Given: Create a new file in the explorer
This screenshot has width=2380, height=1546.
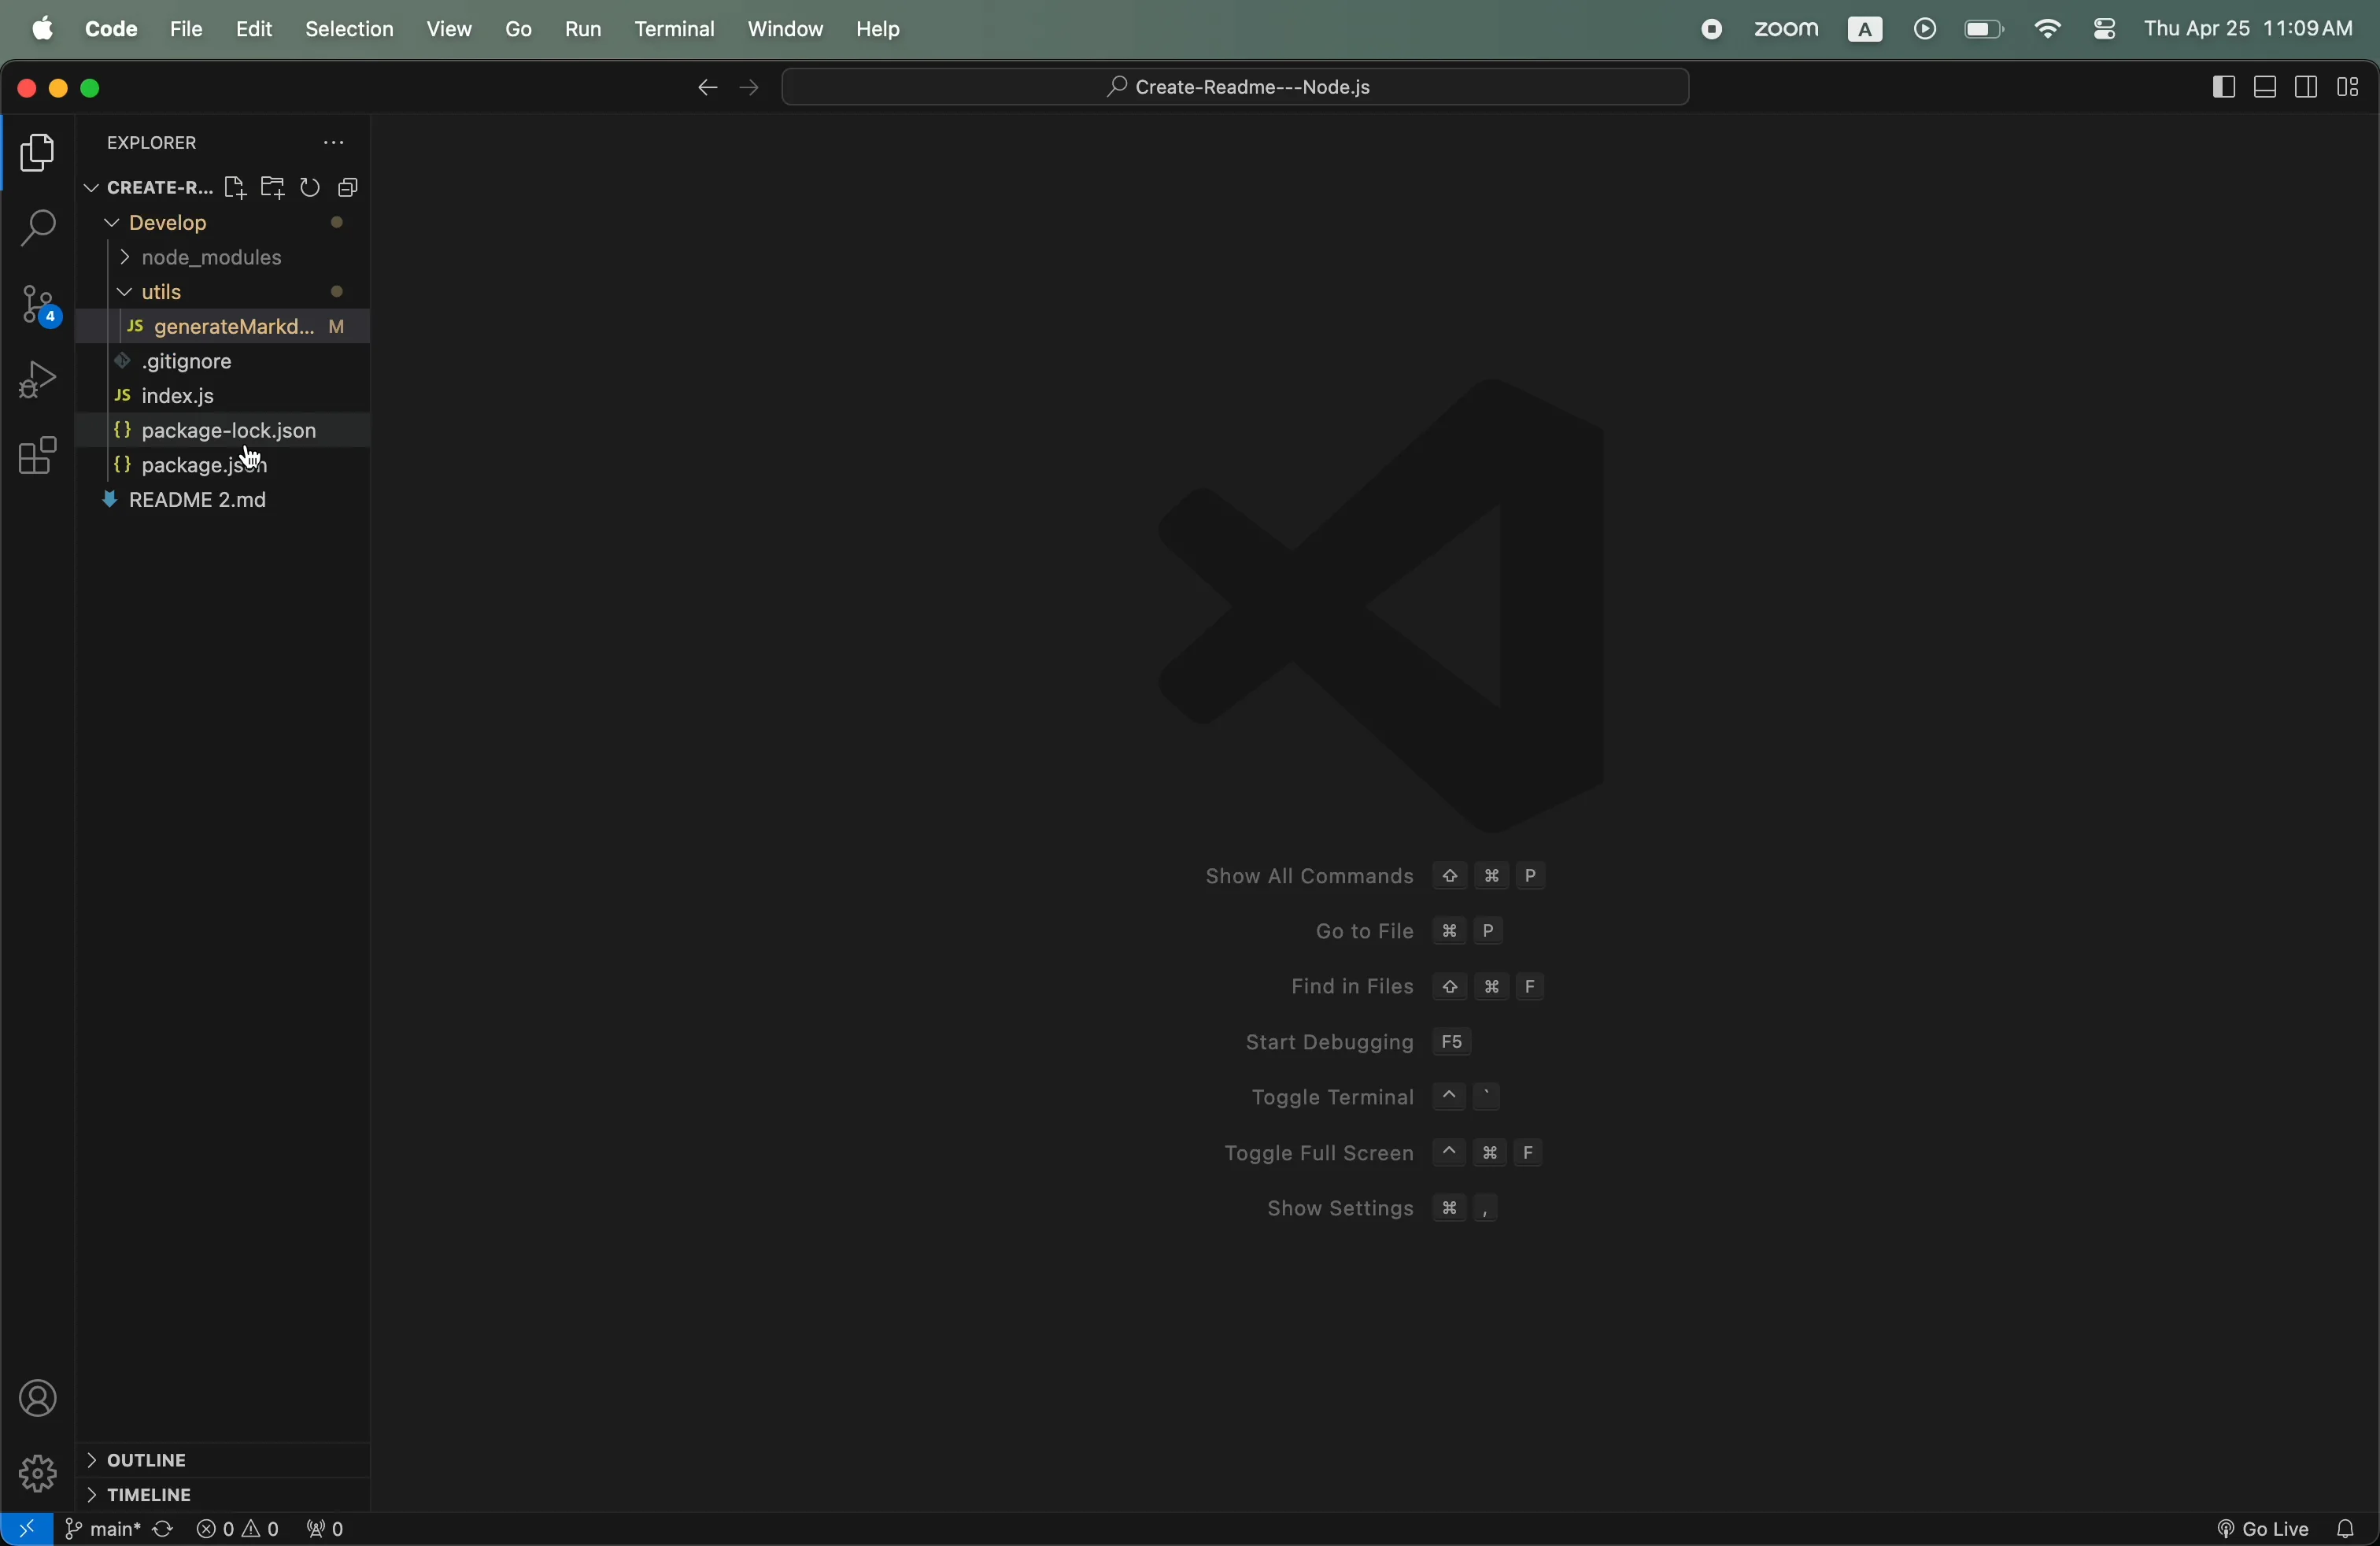Looking at the screenshot, I should tap(235, 188).
